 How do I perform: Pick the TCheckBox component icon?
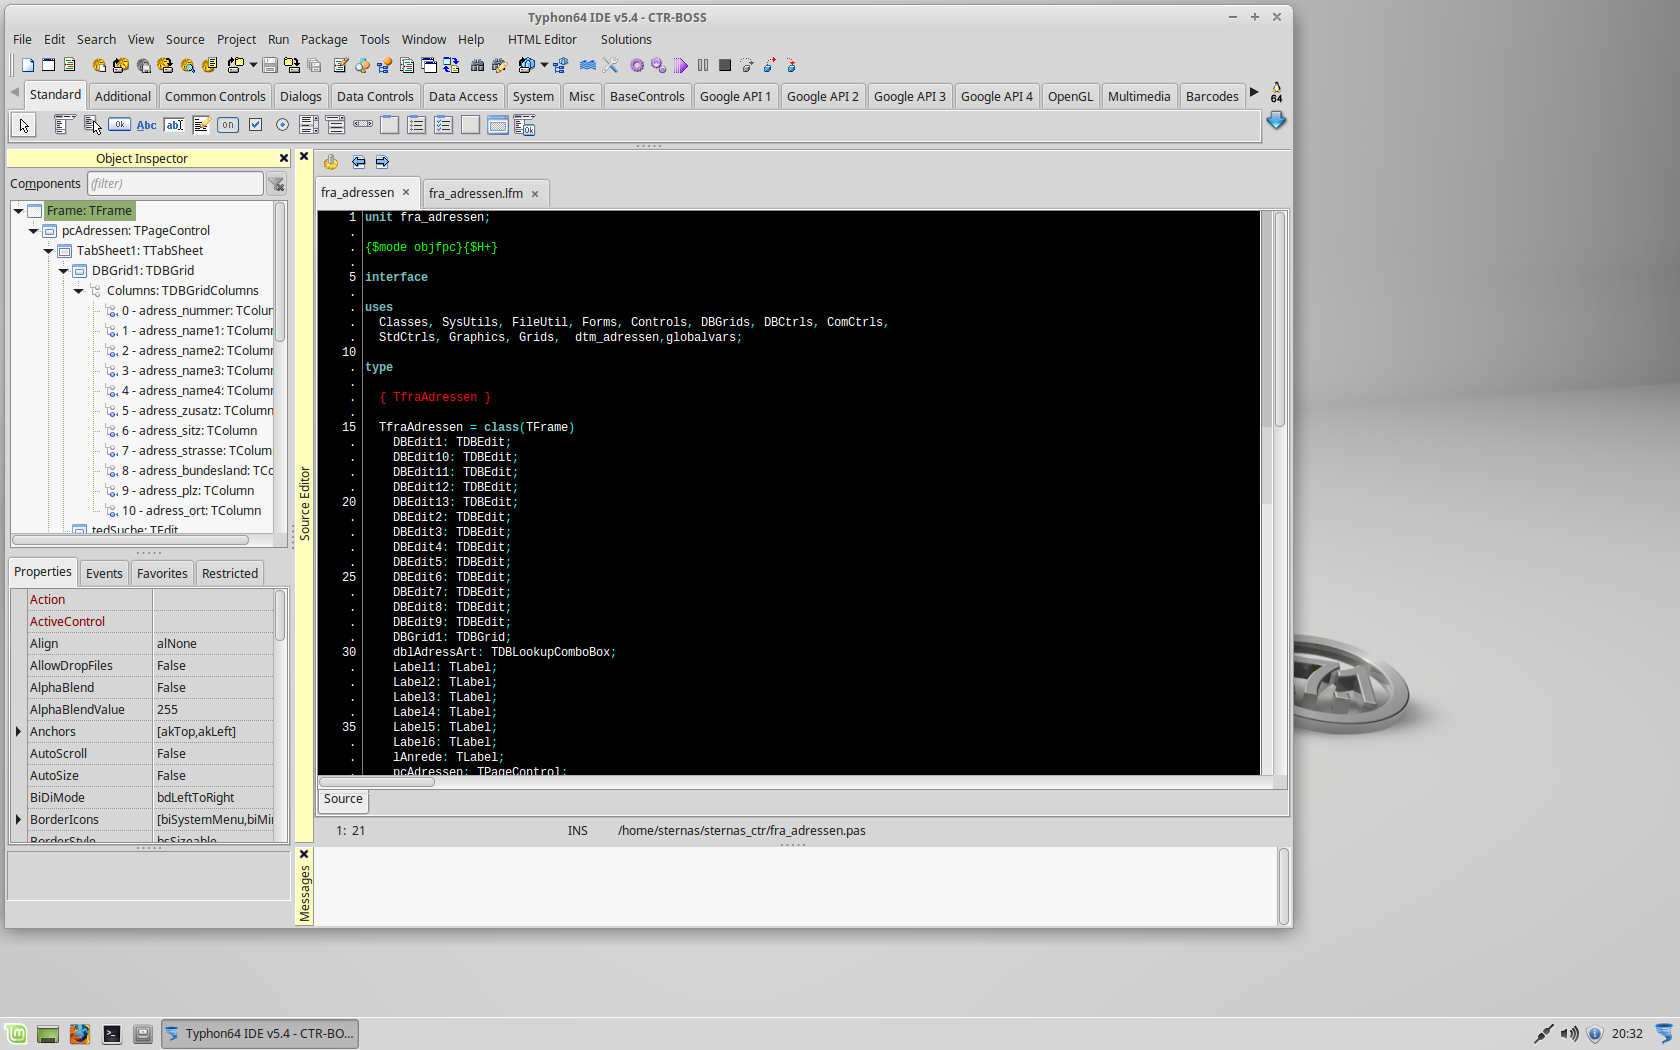255,125
